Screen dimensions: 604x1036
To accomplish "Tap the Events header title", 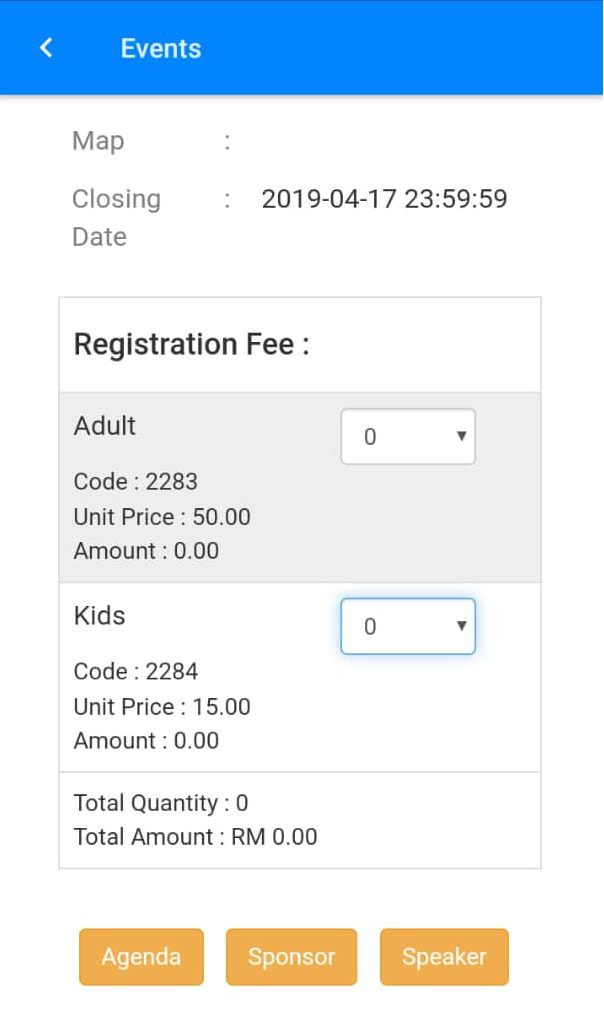I will coord(161,48).
